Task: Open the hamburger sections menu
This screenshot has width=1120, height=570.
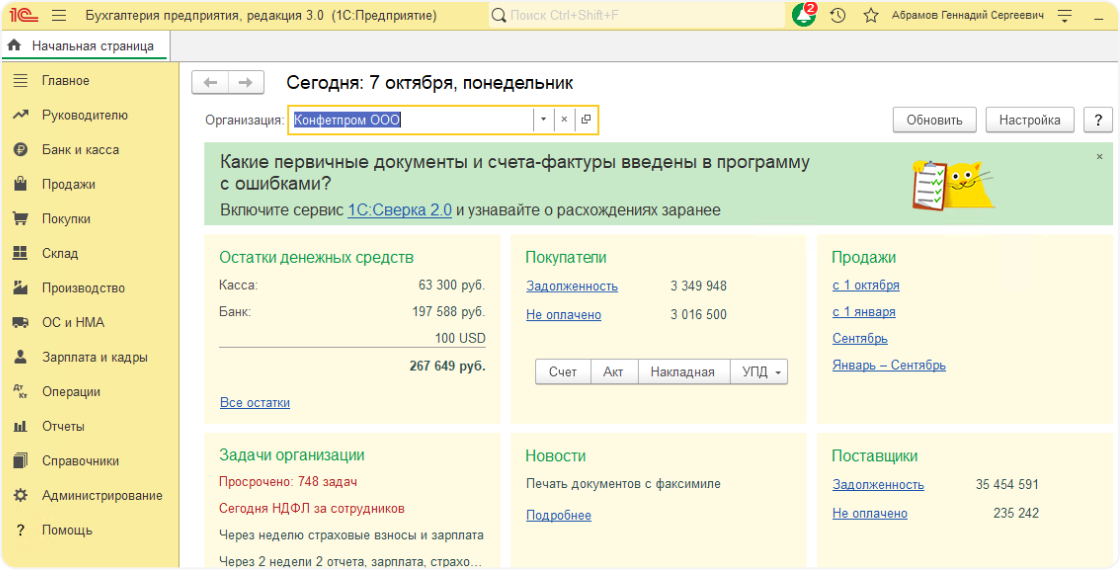Action: [x=59, y=15]
